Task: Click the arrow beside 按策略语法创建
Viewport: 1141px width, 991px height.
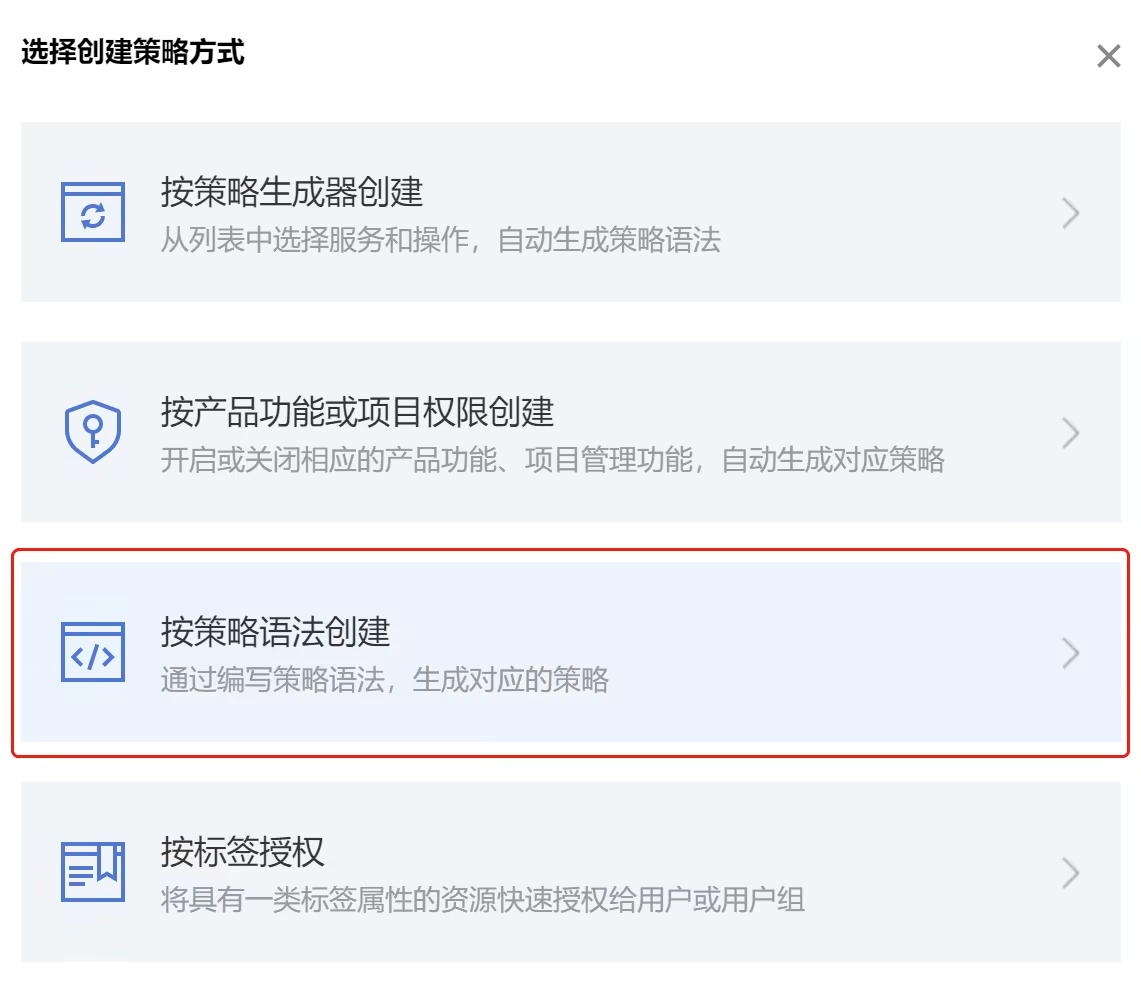Action: coord(1071,653)
